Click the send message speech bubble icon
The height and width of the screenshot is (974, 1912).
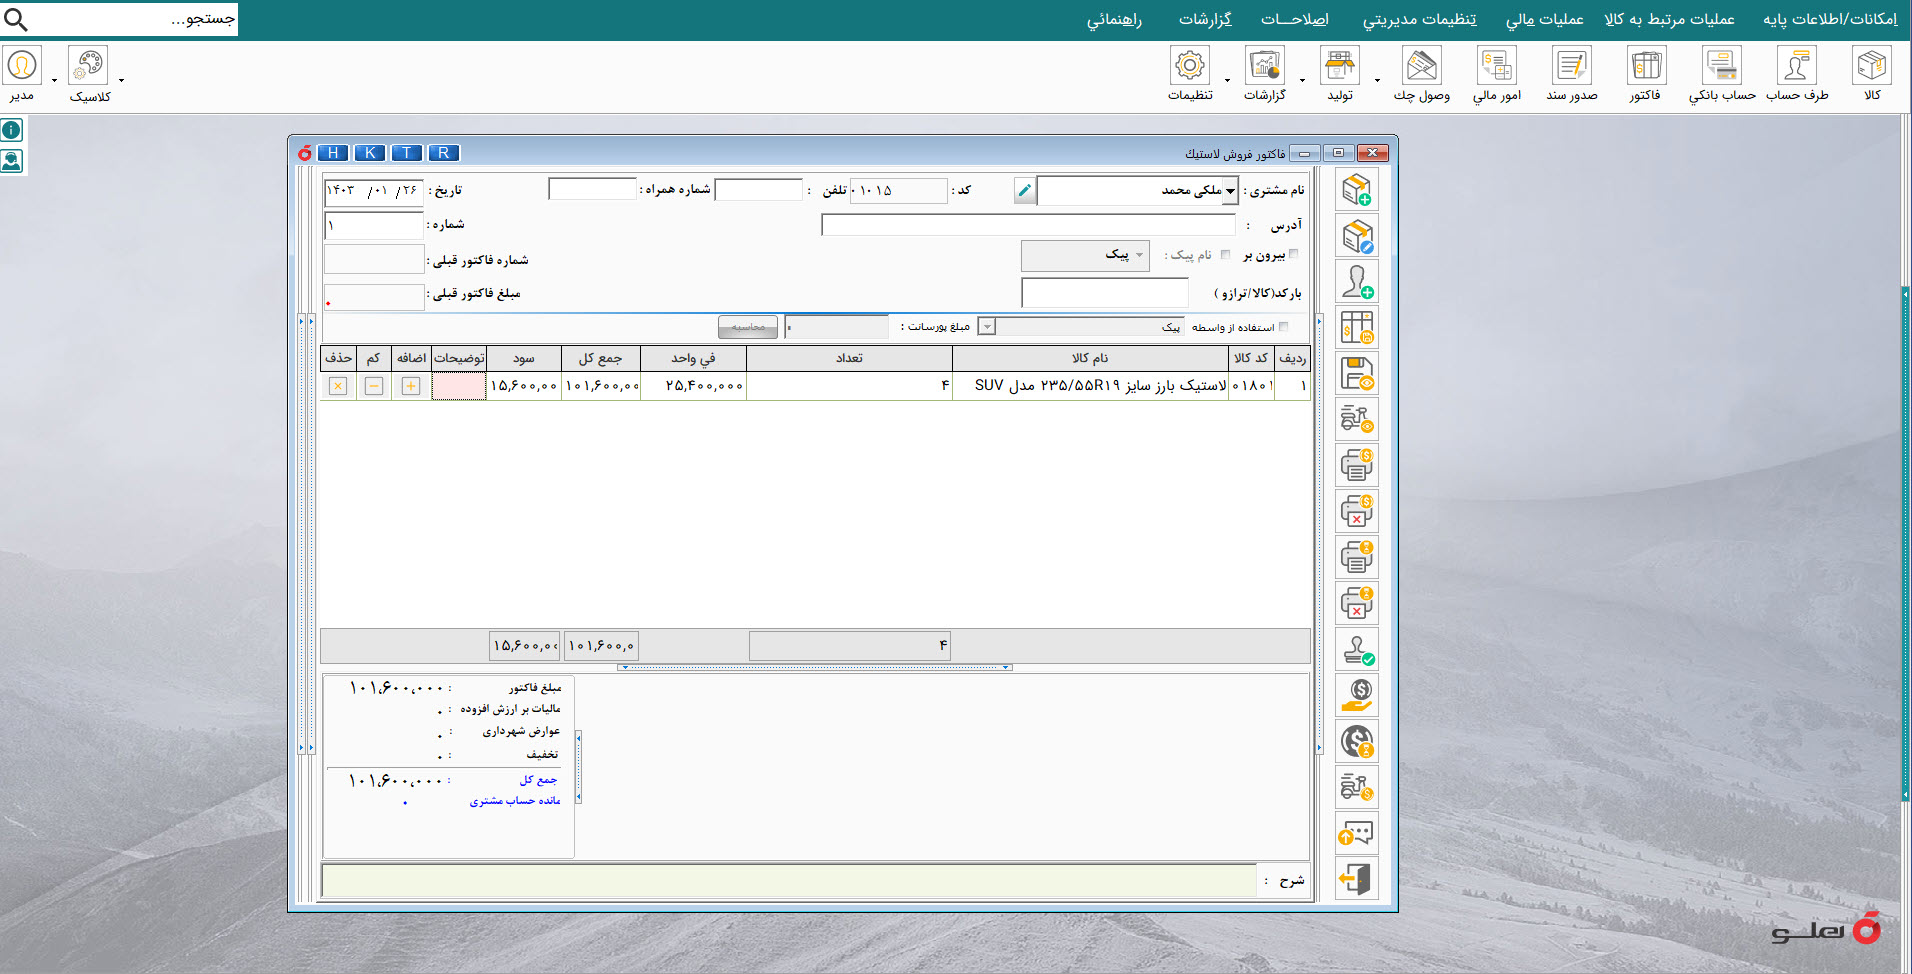click(x=1356, y=833)
